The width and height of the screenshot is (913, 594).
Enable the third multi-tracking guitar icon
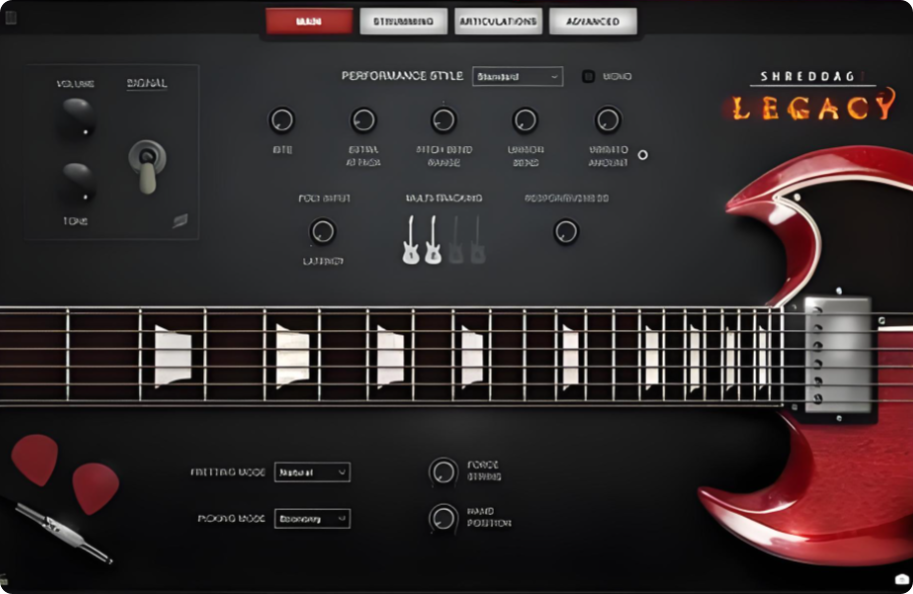click(x=456, y=240)
